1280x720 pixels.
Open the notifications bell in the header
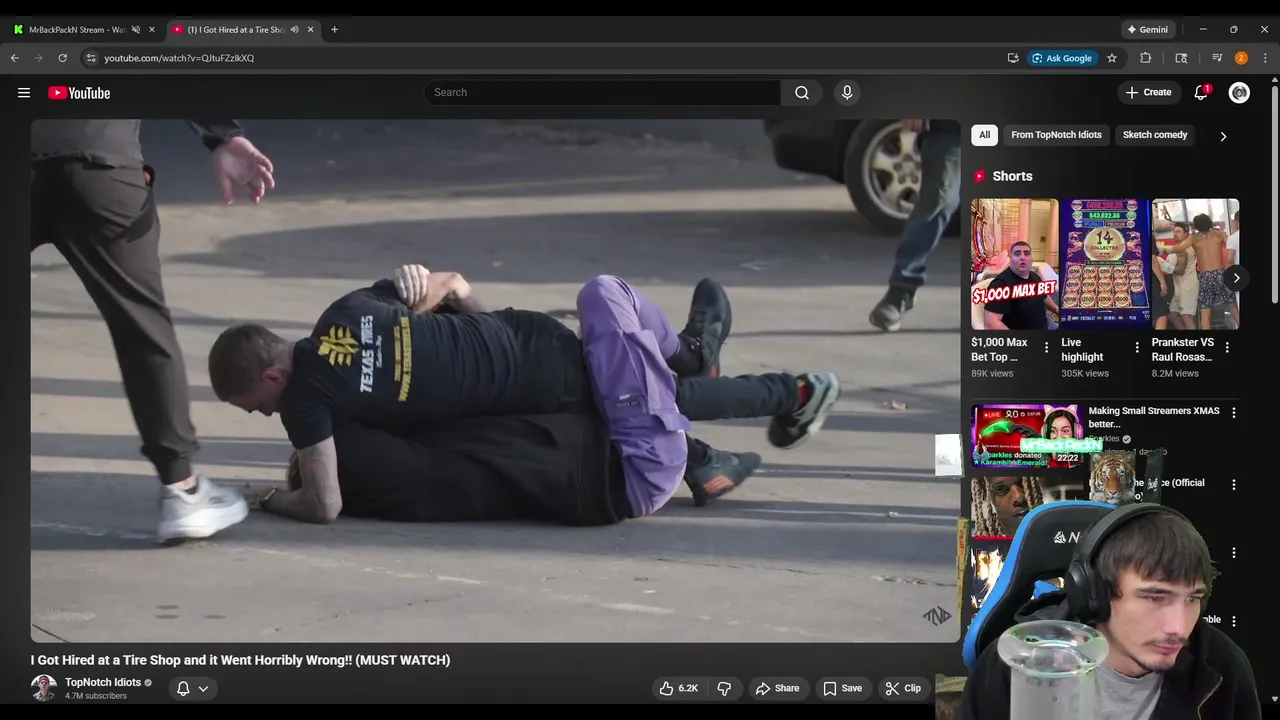point(1201,93)
